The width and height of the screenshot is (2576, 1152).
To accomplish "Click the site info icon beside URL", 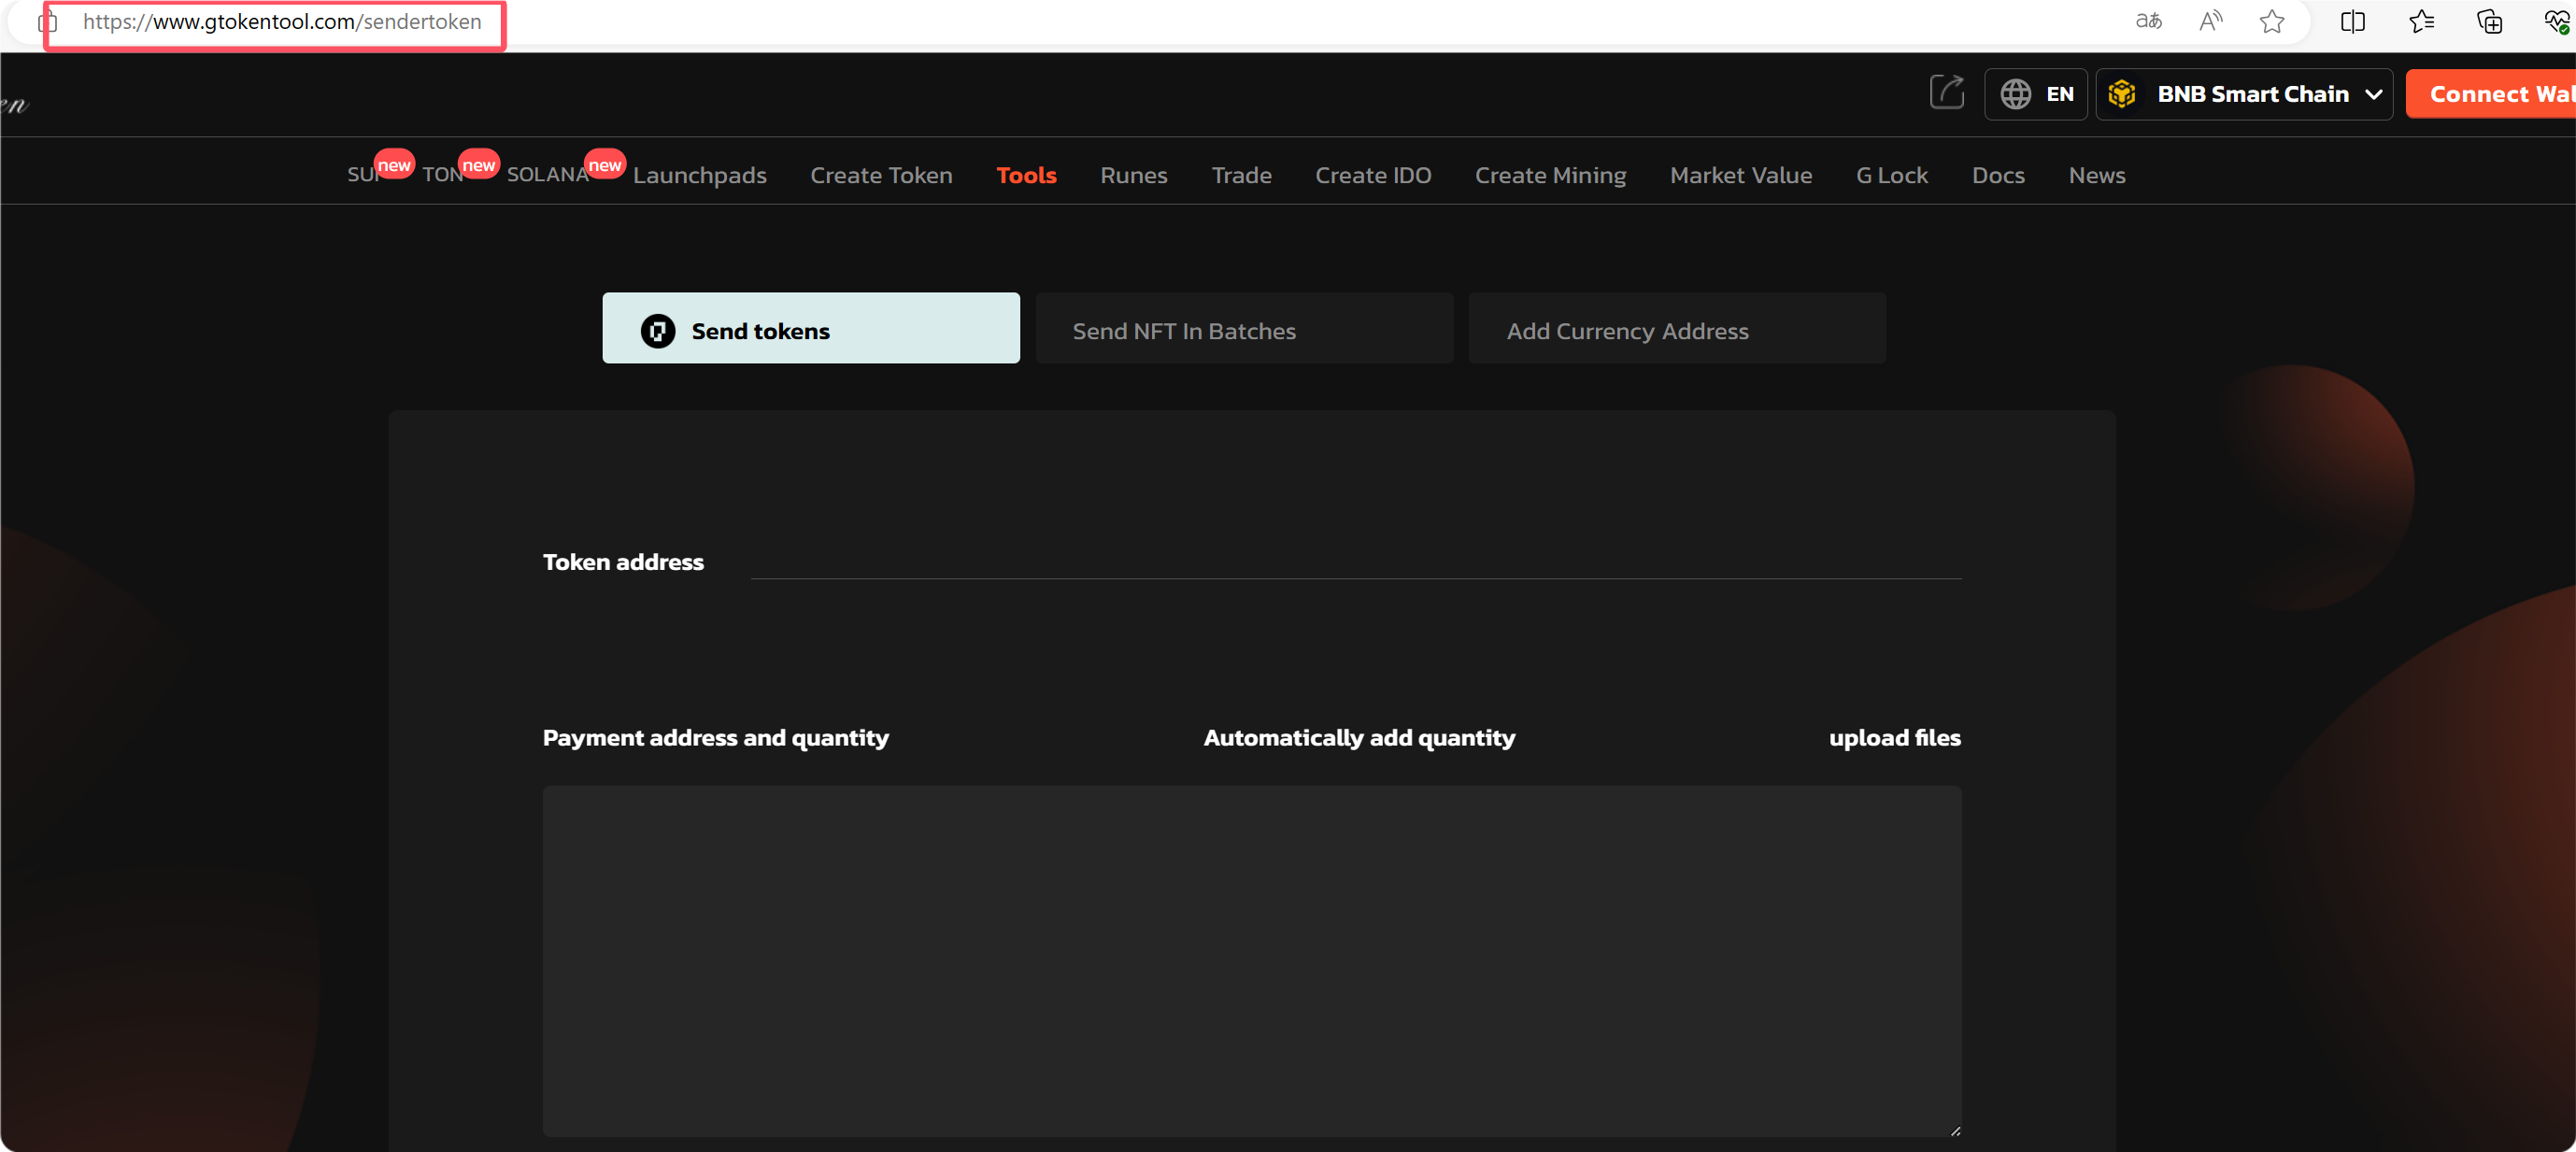I will [48, 21].
